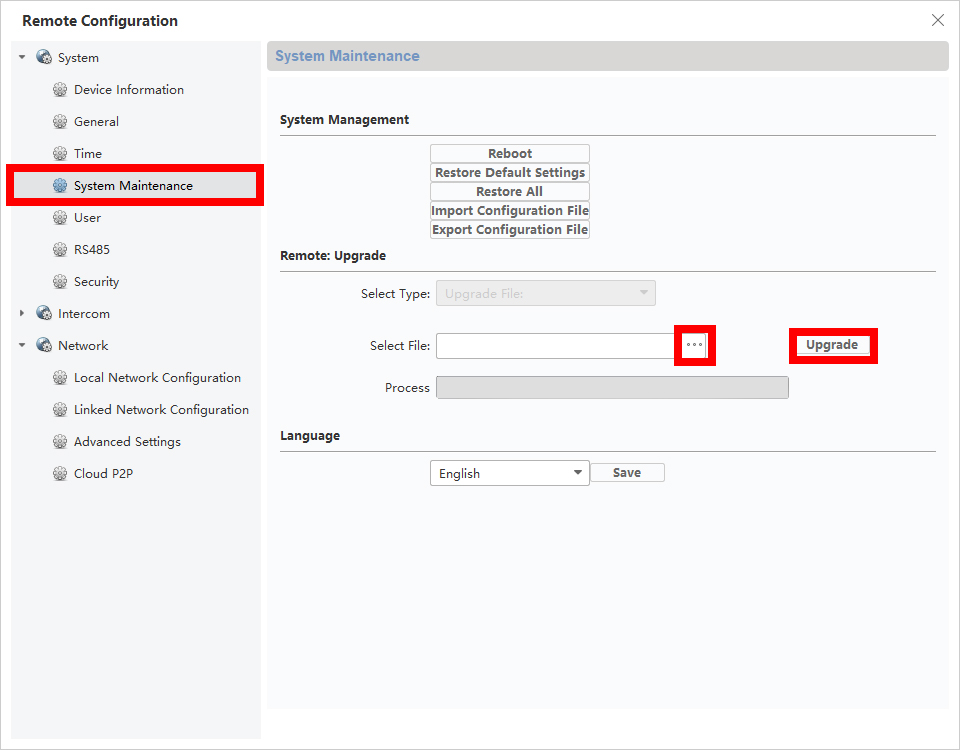Screen dimensions: 960x750
Task: Click the gear icon next to User
Action: (x=60, y=218)
